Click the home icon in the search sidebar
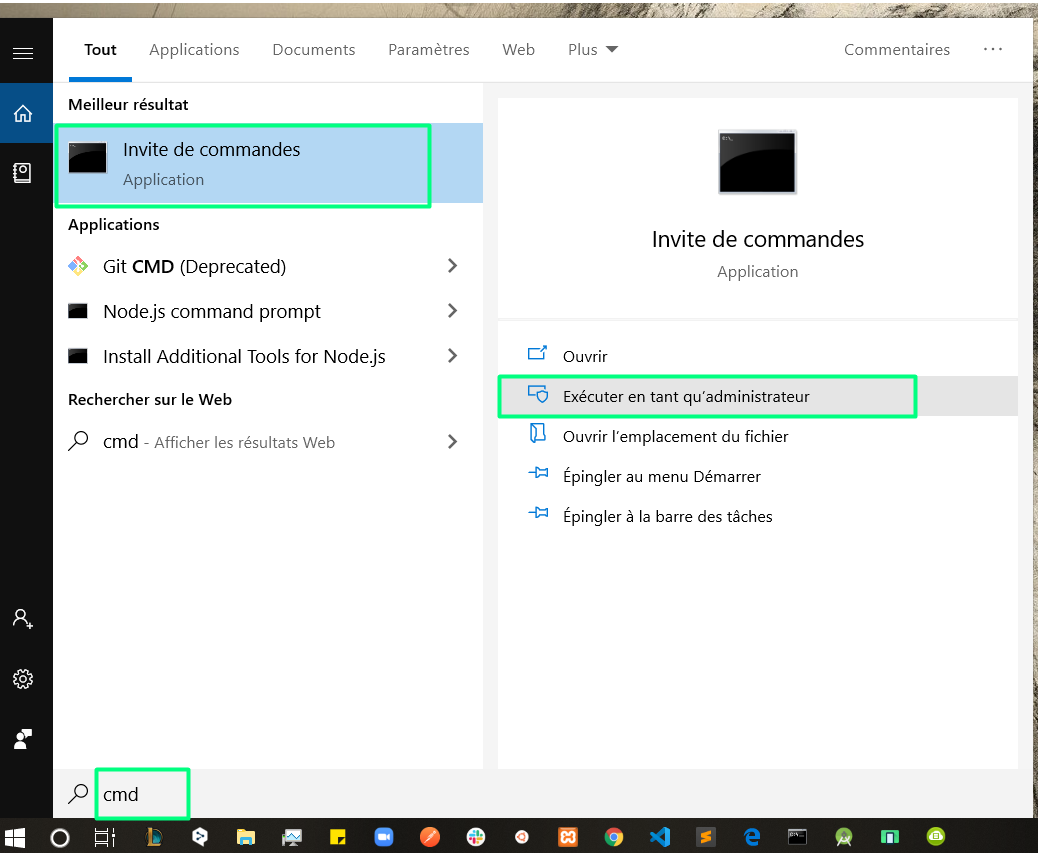 pyautogui.click(x=25, y=113)
